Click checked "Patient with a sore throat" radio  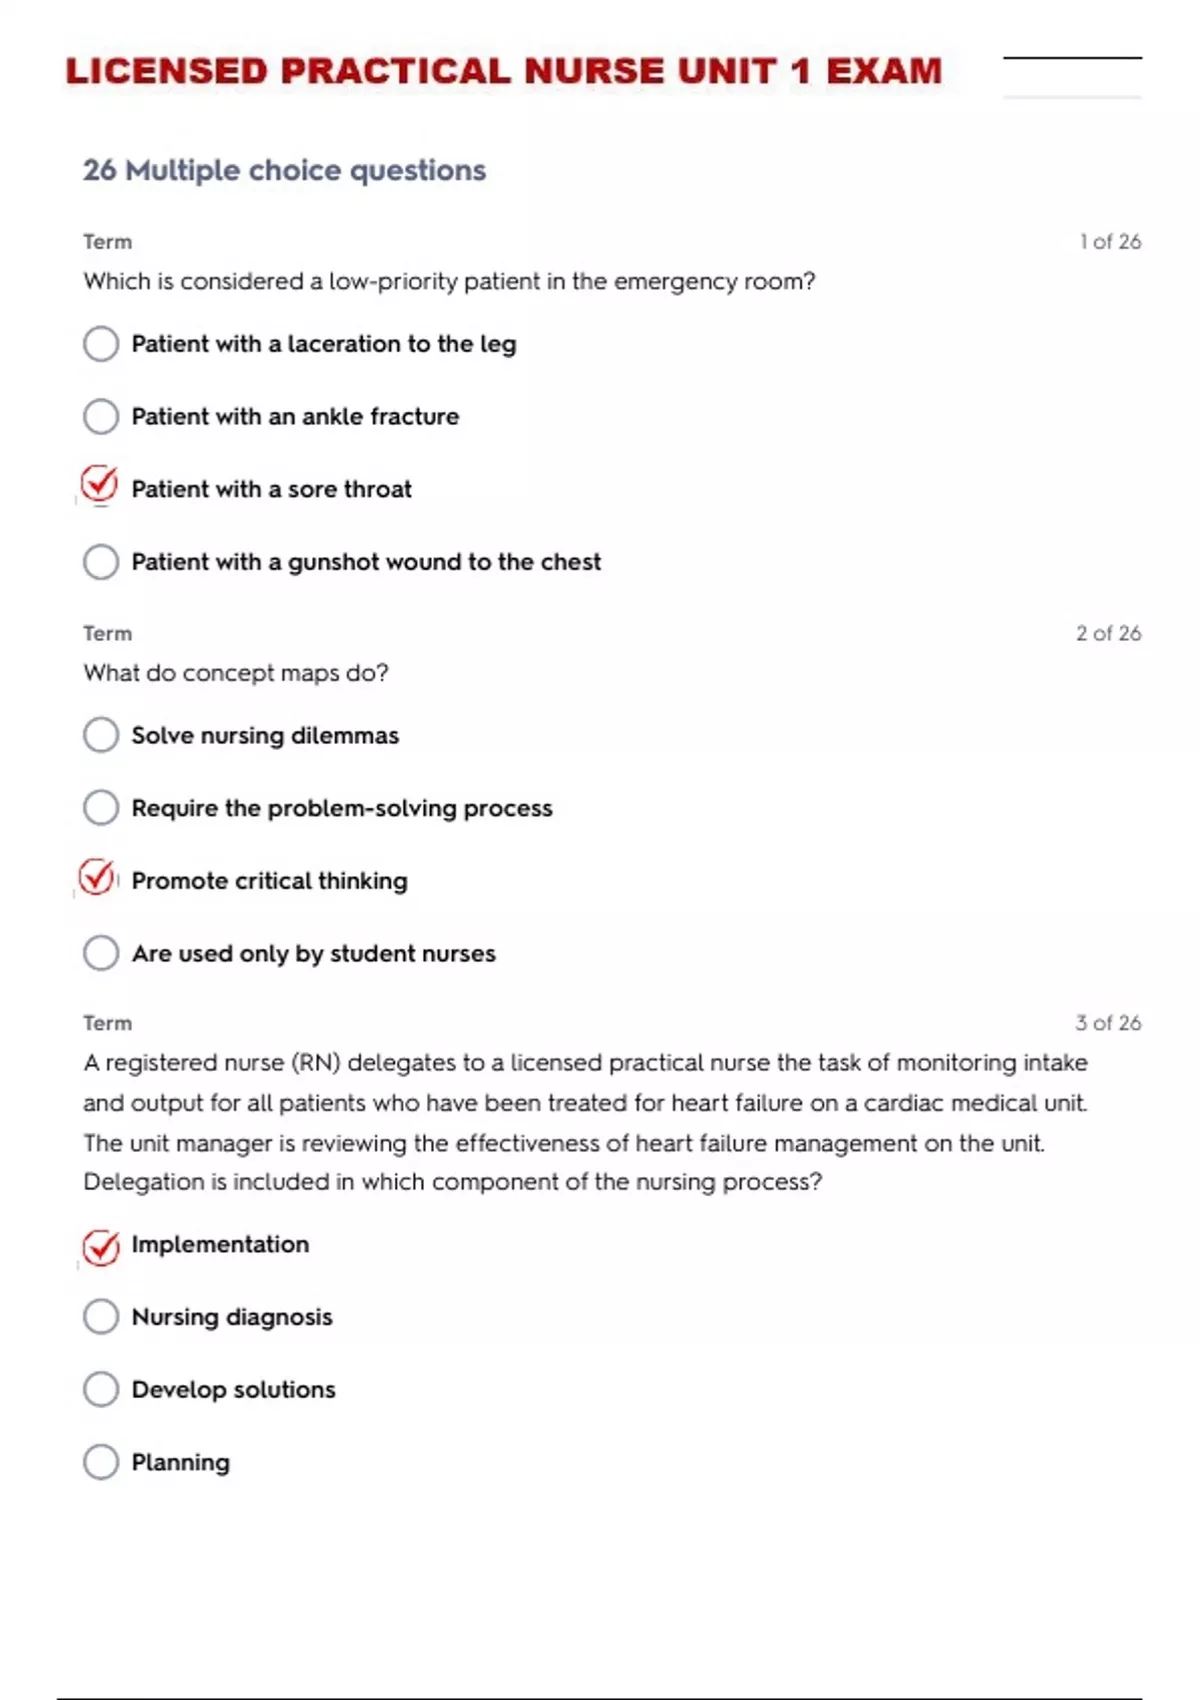(100, 486)
